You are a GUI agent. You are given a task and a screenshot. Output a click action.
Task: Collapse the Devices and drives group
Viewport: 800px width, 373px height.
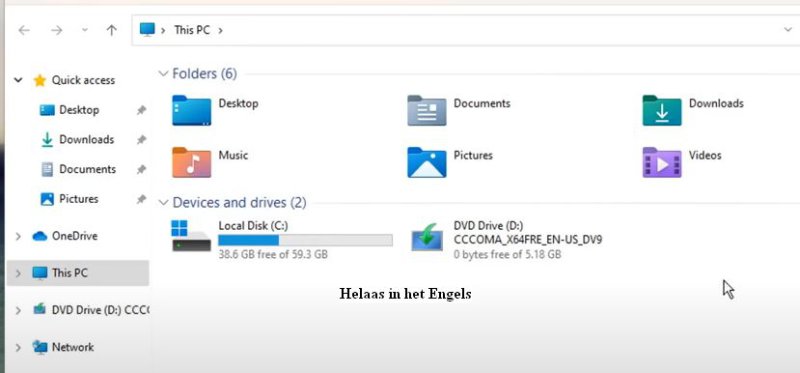coord(163,203)
